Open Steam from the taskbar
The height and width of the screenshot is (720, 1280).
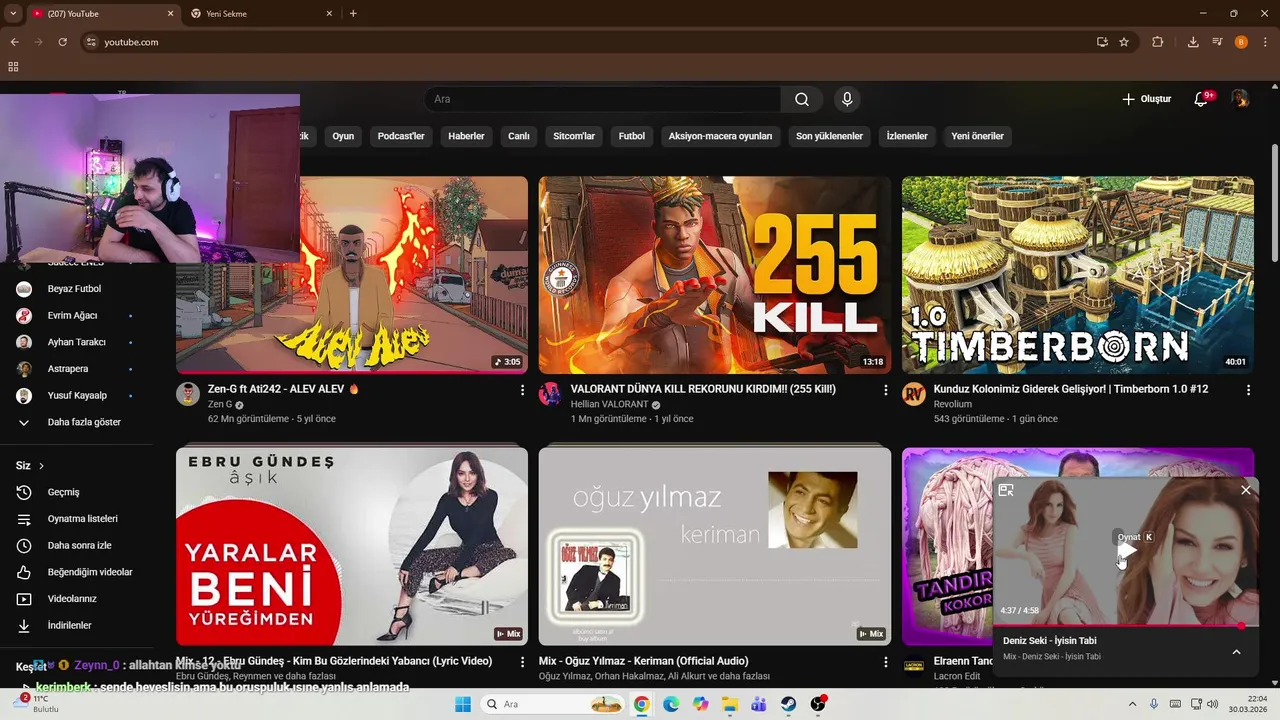pyautogui.click(x=789, y=704)
